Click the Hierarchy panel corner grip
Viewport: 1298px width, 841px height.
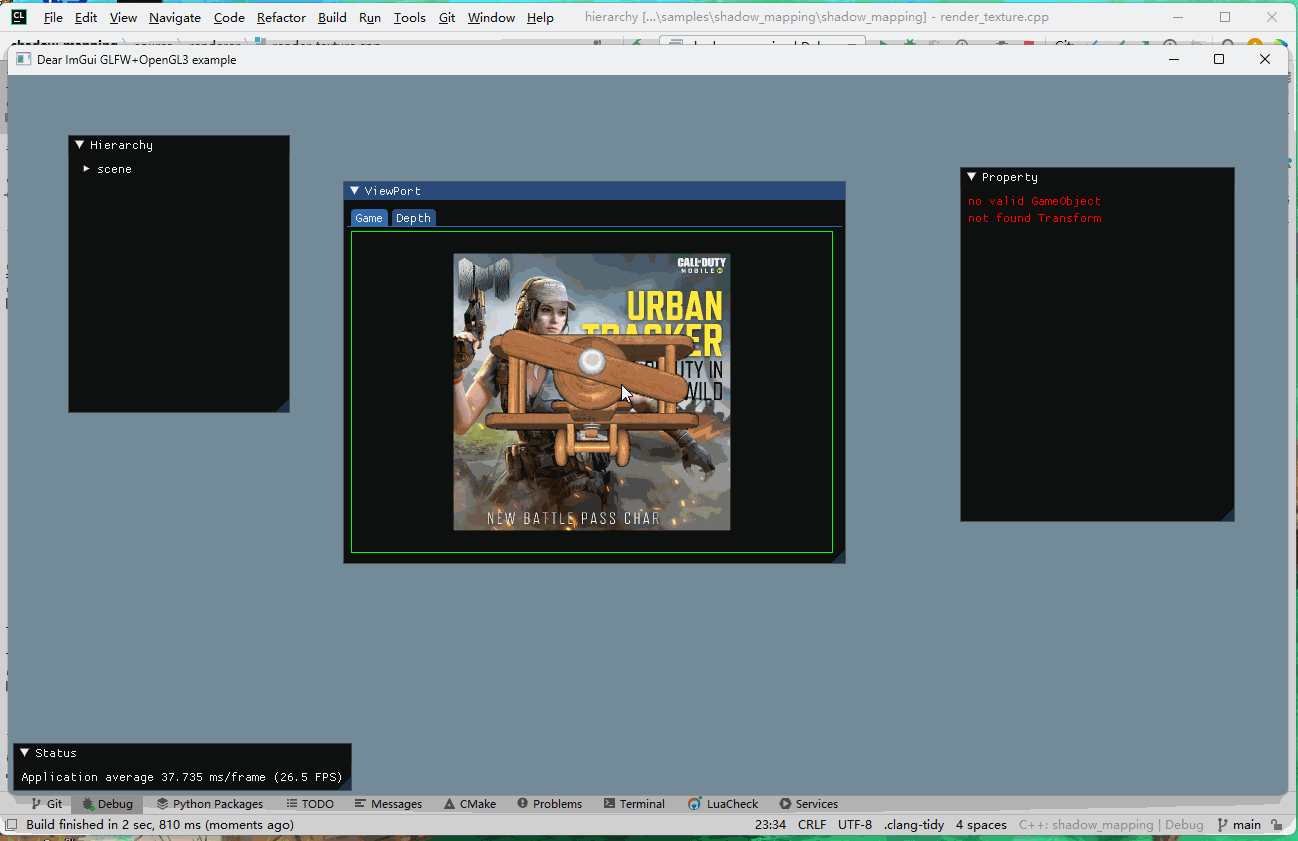(283, 406)
